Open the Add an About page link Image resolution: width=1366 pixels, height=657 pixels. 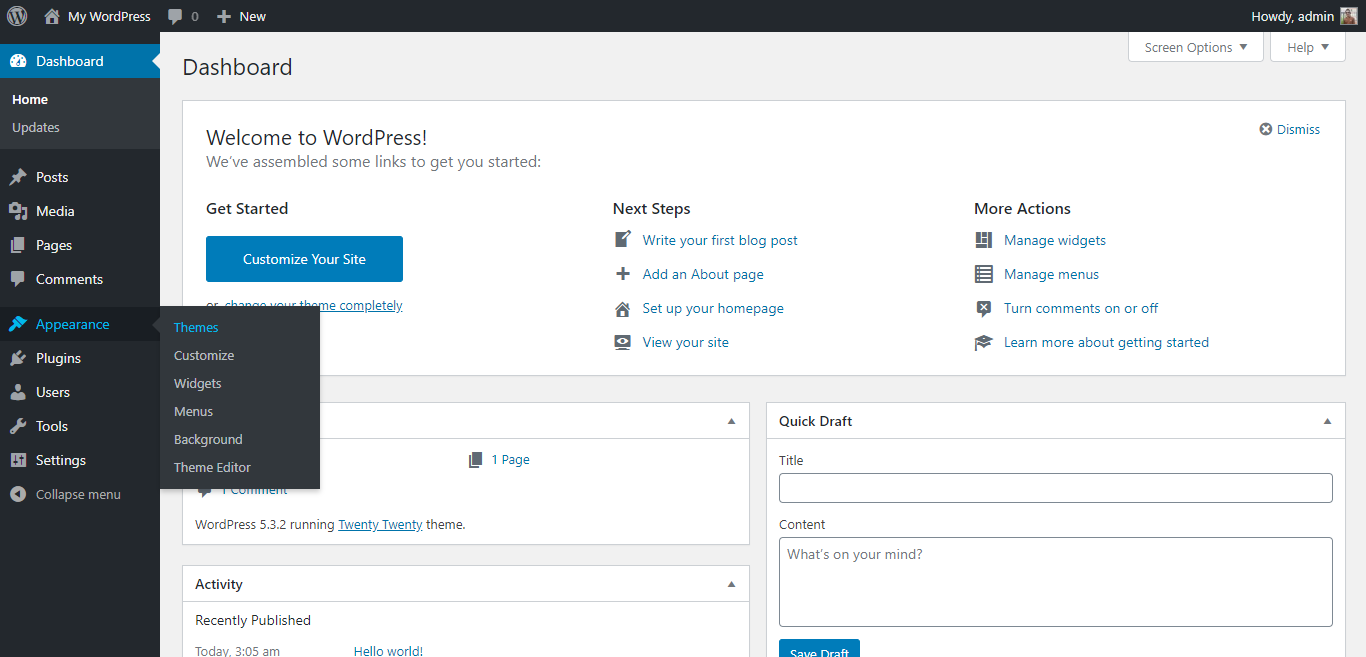coord(703,274)
